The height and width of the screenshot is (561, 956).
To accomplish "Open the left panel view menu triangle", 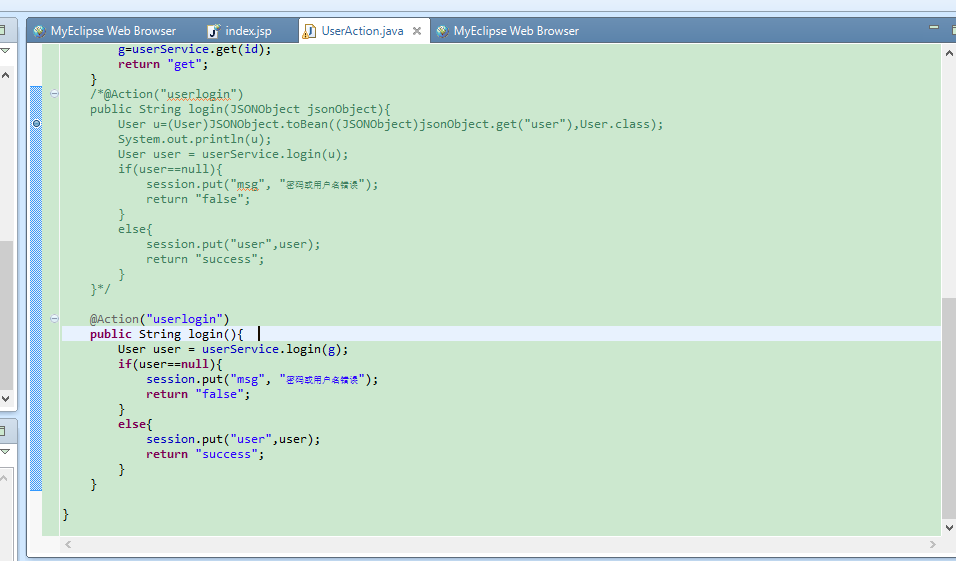I will tap(5, 50).
